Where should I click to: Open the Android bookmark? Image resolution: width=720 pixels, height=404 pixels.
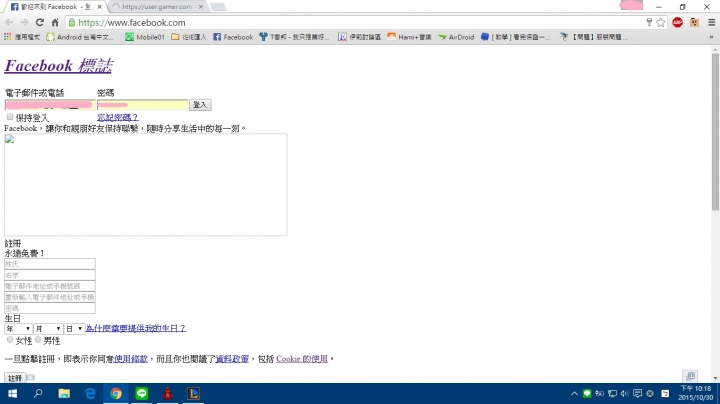click(80, 37)
